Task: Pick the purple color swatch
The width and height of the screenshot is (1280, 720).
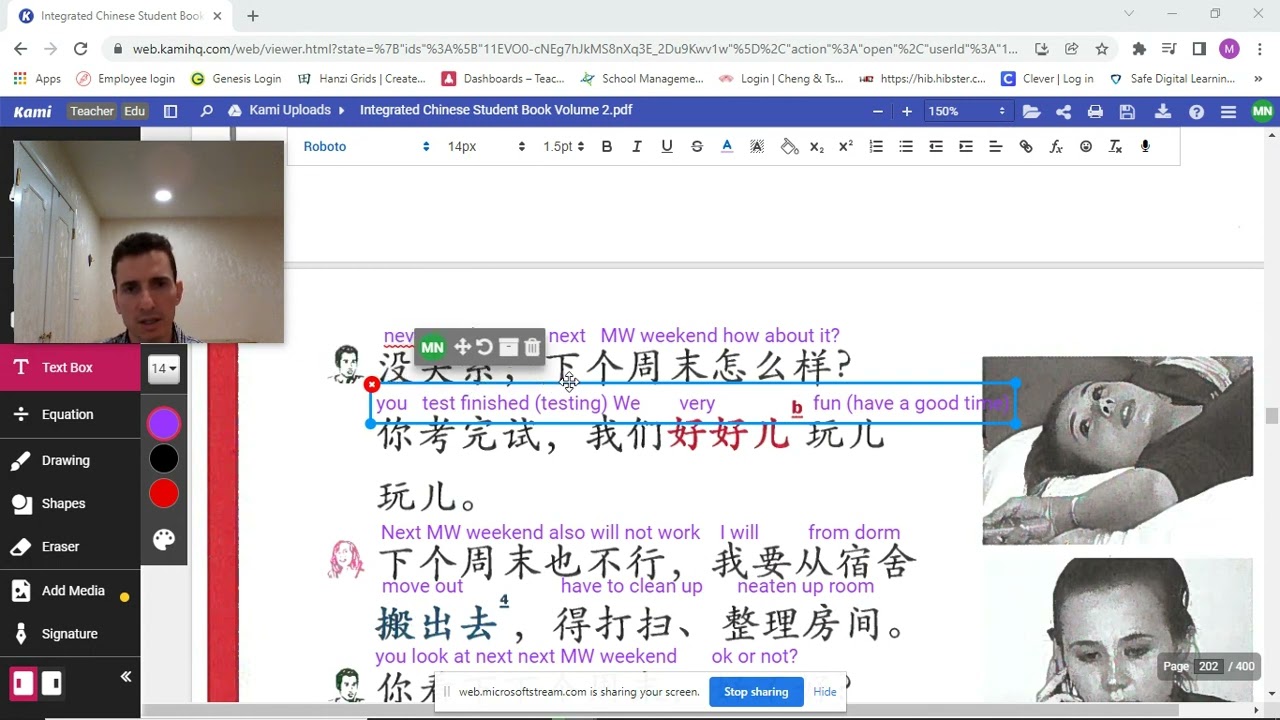Action: coord(164,424)
